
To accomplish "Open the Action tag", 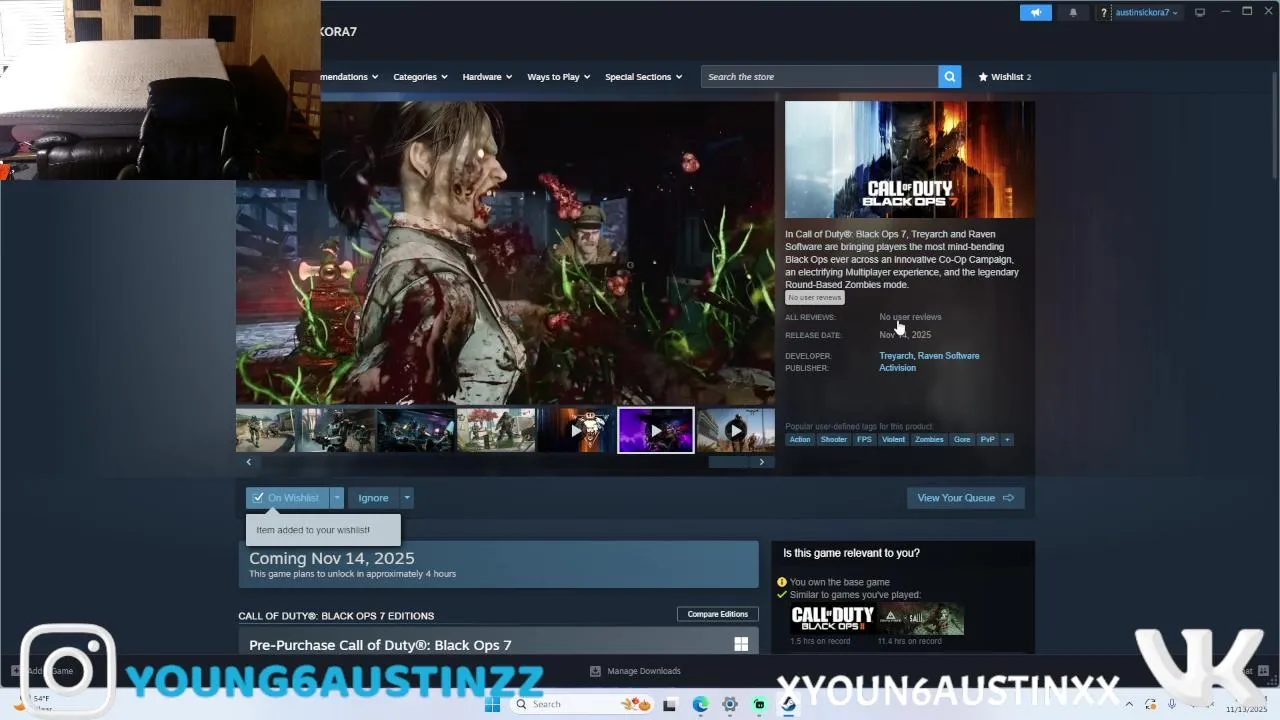I will [x=800, y=439].
